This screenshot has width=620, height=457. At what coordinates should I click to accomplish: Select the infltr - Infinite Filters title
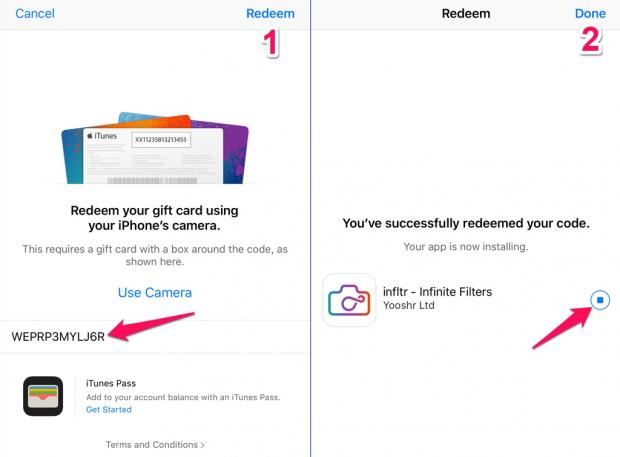point(437,292)
